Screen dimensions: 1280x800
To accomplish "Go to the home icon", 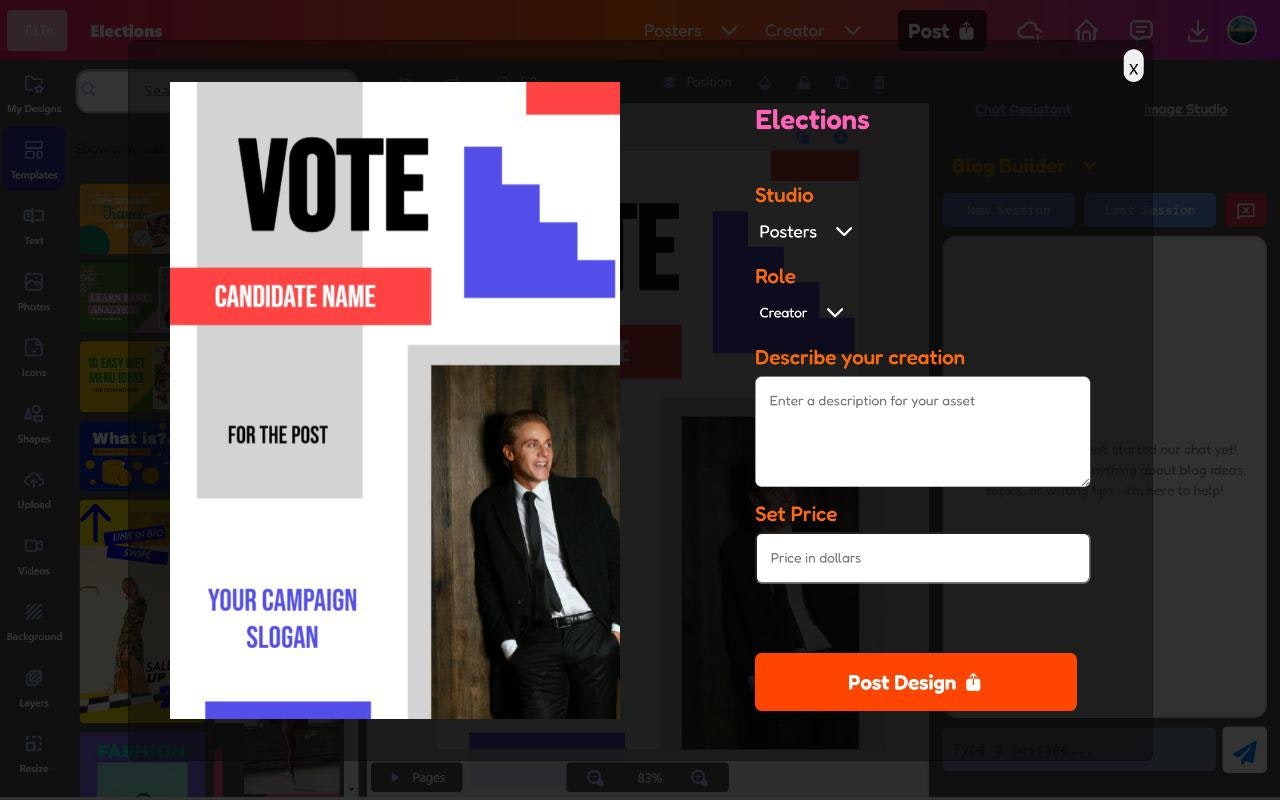I will pyautogui.click(x=1086, y=31).
